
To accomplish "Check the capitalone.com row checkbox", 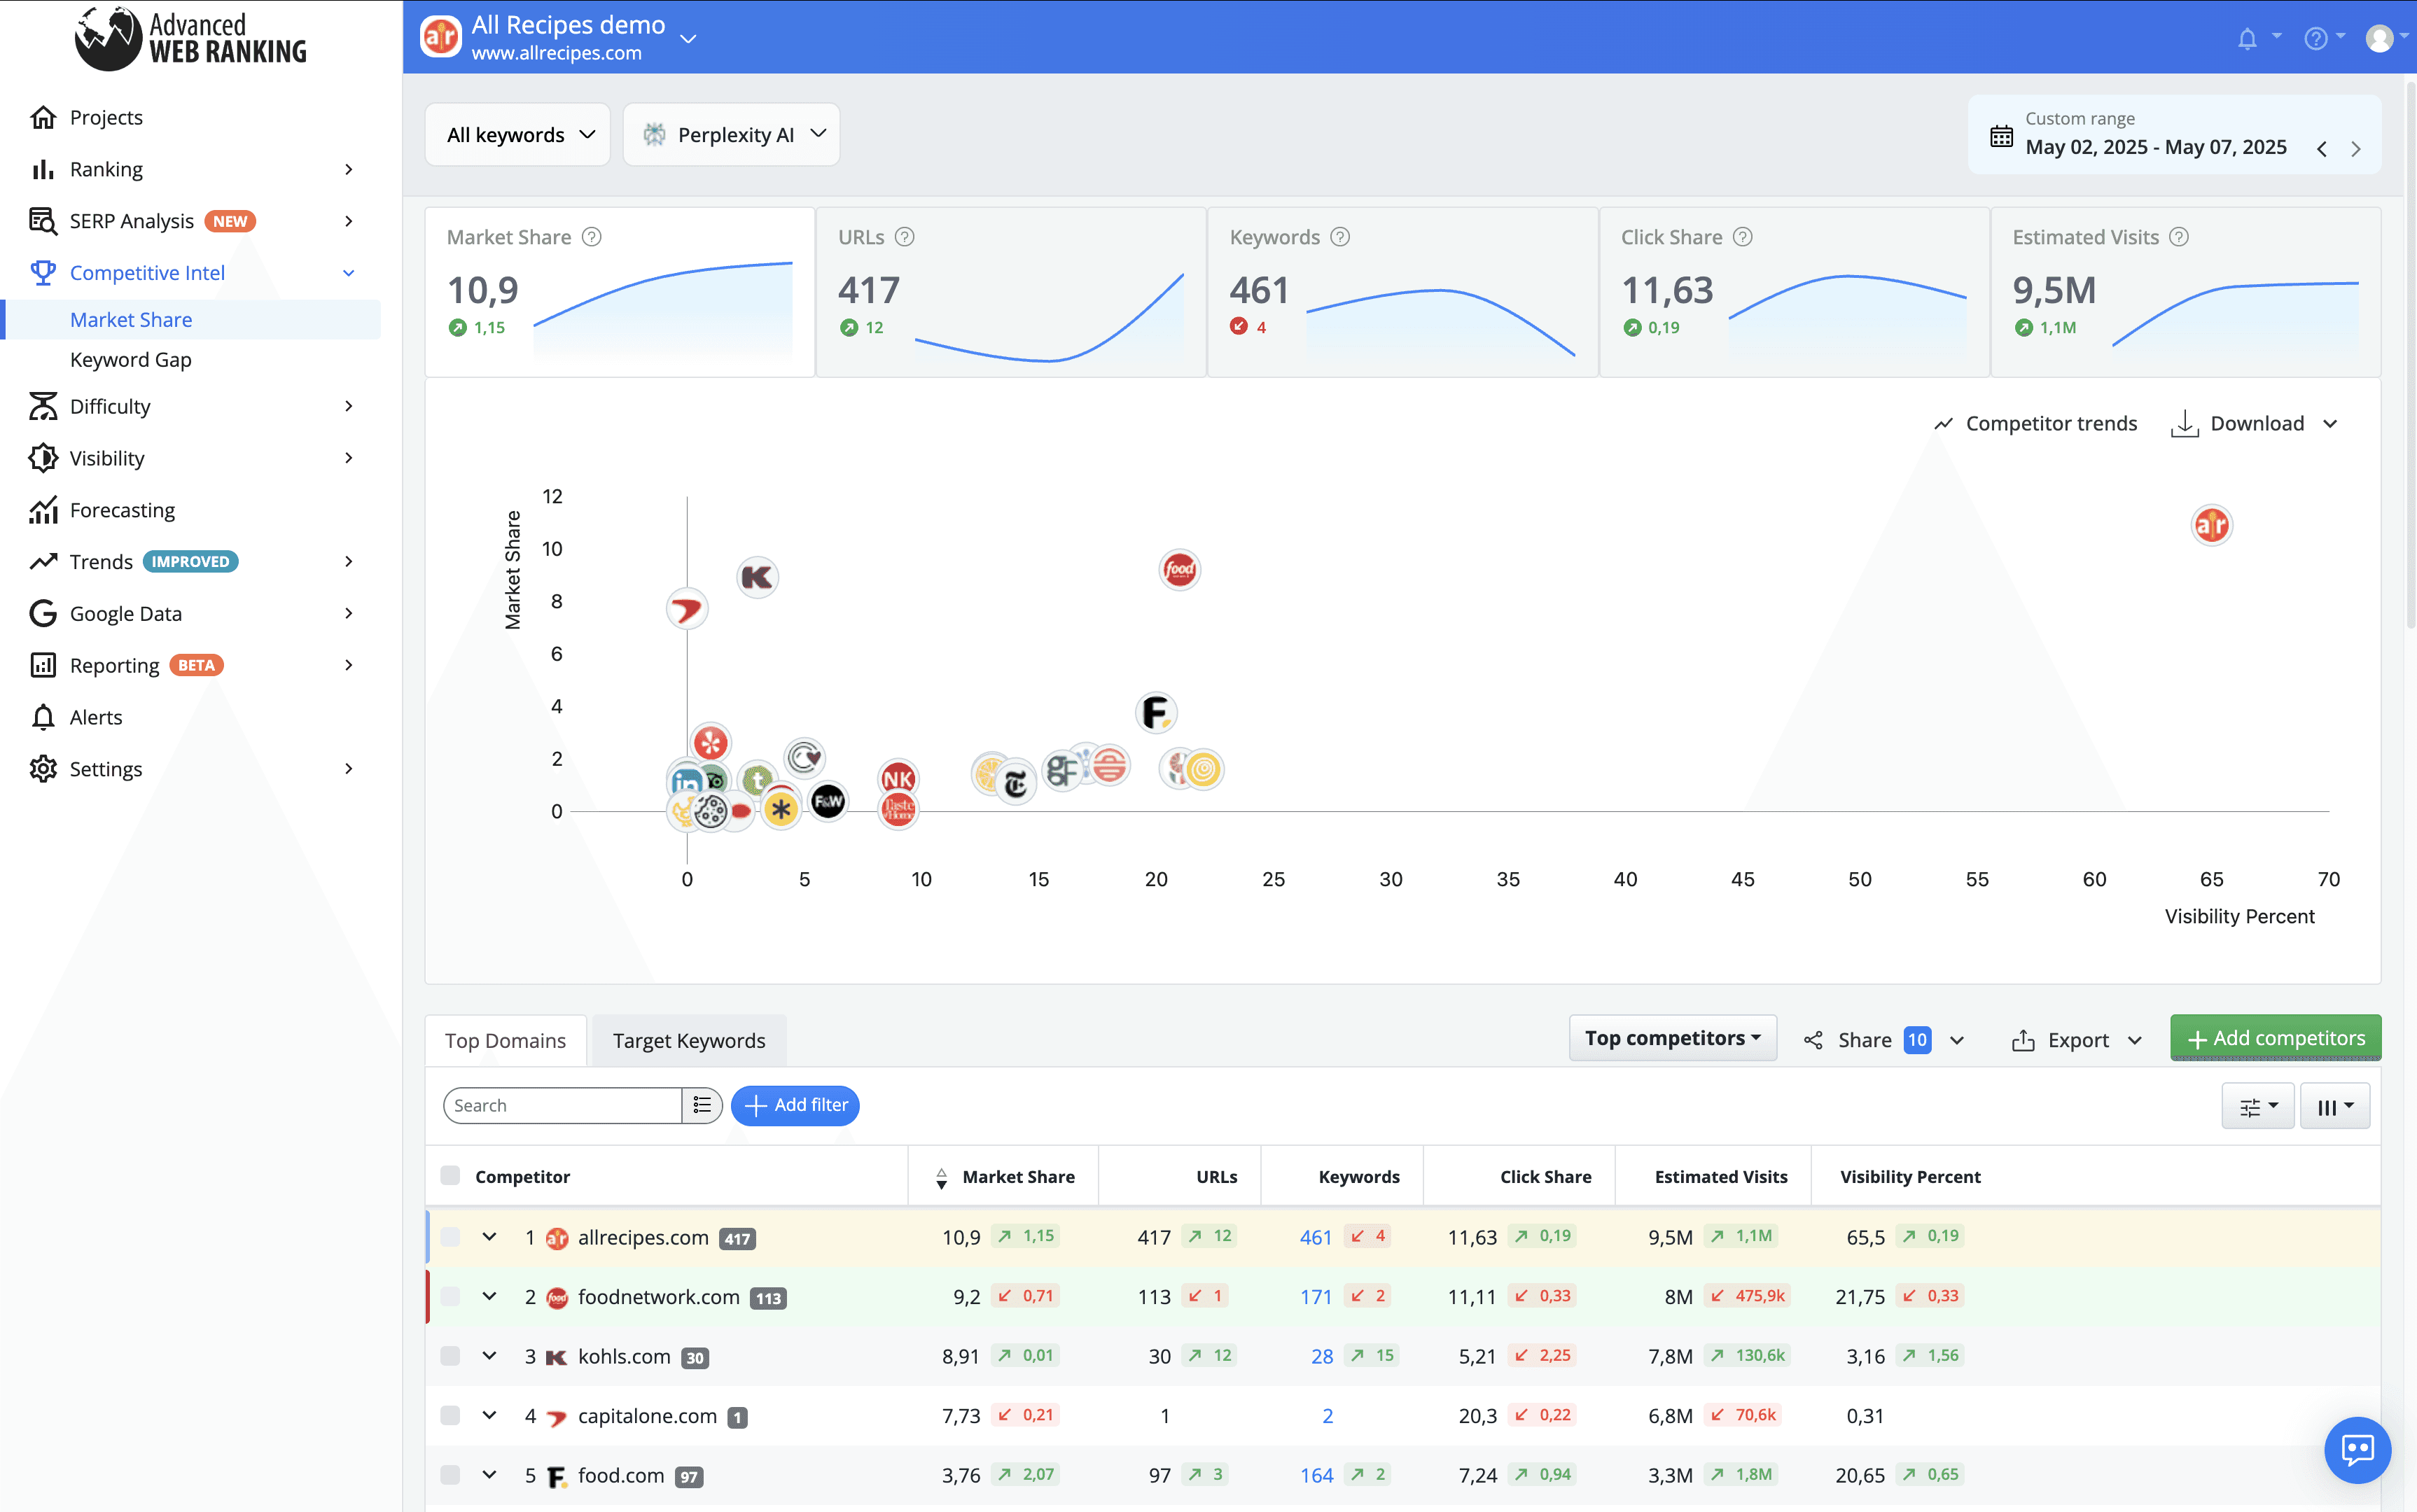I will (x=450, y=1416).
